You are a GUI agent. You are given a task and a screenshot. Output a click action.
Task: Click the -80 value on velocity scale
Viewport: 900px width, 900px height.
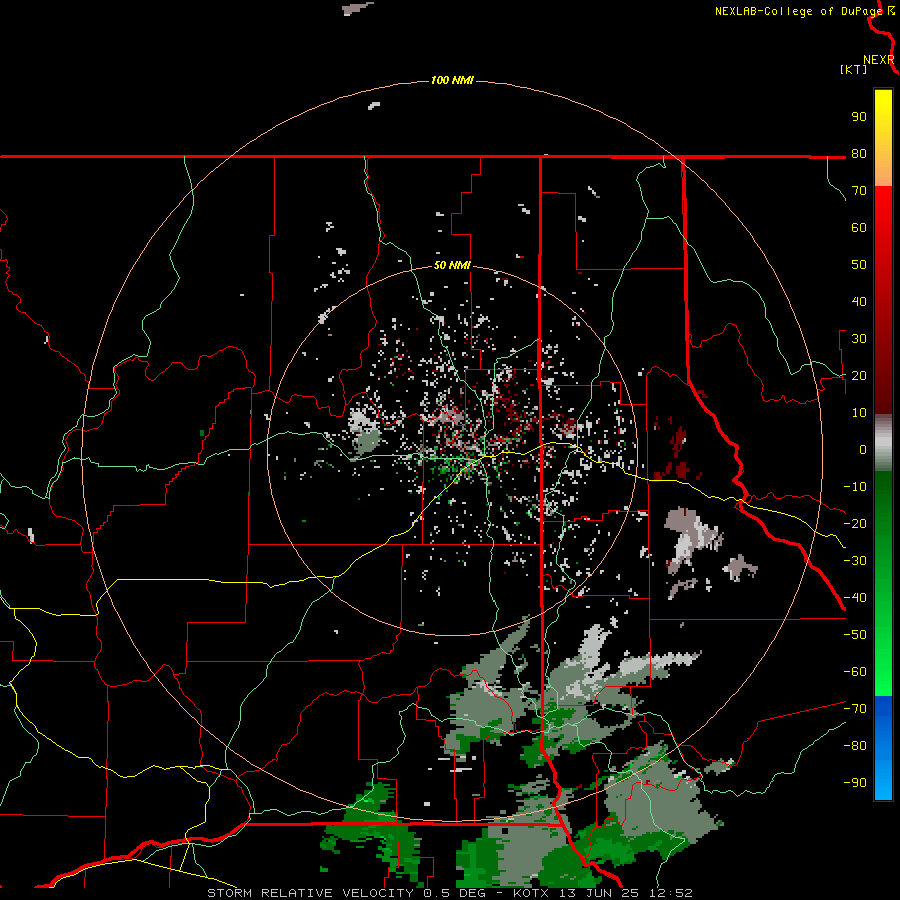(855, 746)
